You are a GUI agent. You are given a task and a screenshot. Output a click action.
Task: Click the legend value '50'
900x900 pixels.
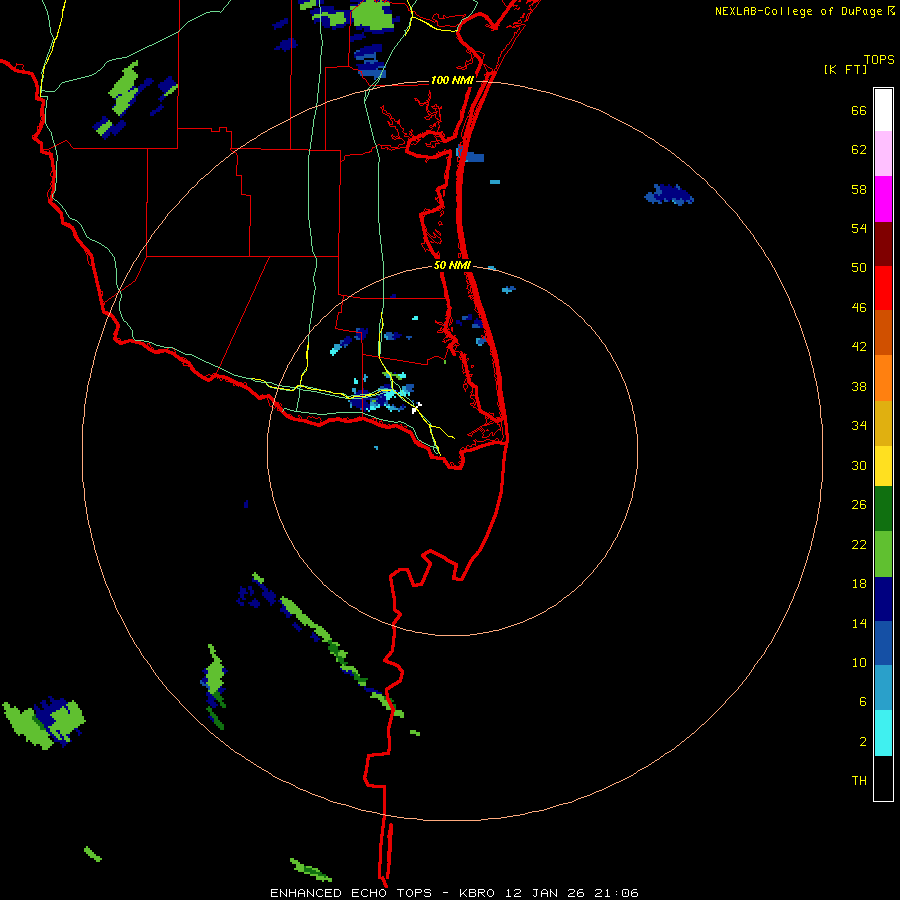tap(859, 267)
